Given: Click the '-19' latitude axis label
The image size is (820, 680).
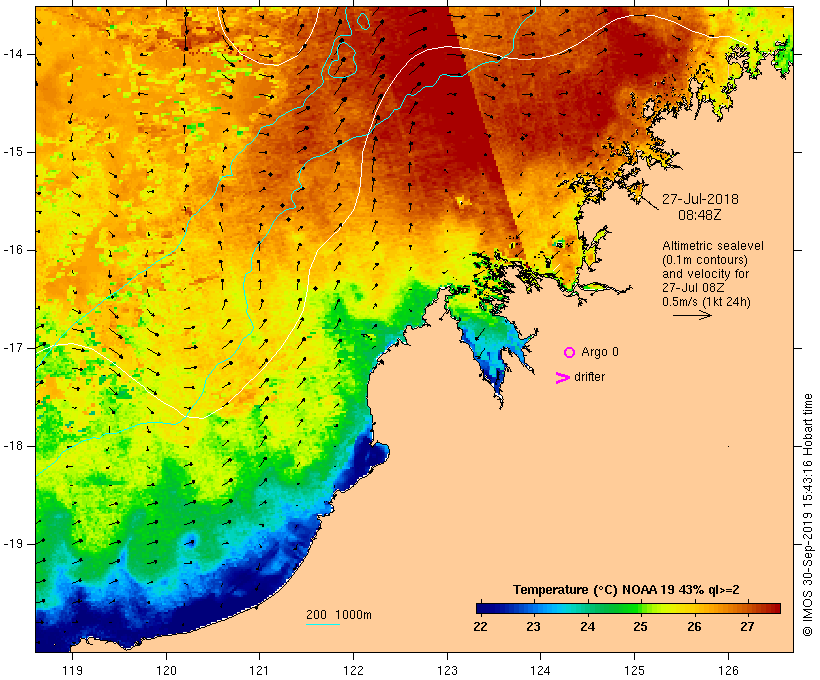Looking at the screenshot, I should (x=12, y=544).
